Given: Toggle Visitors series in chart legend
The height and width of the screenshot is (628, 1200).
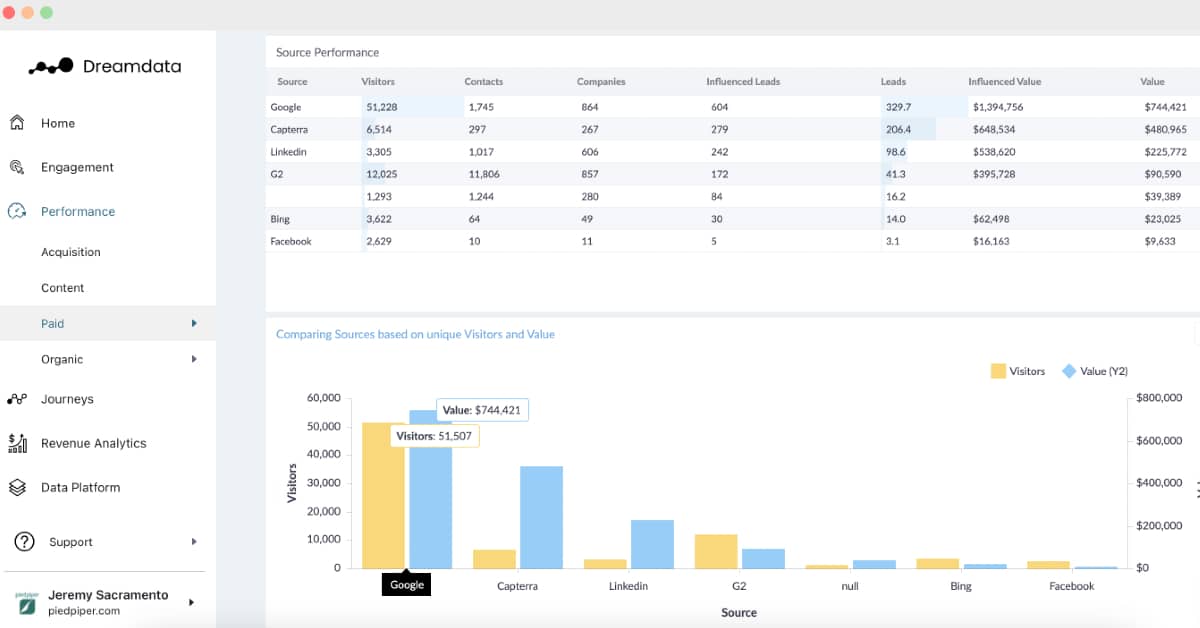Looking at the screenshot, I should click(x=1018, y=371).
